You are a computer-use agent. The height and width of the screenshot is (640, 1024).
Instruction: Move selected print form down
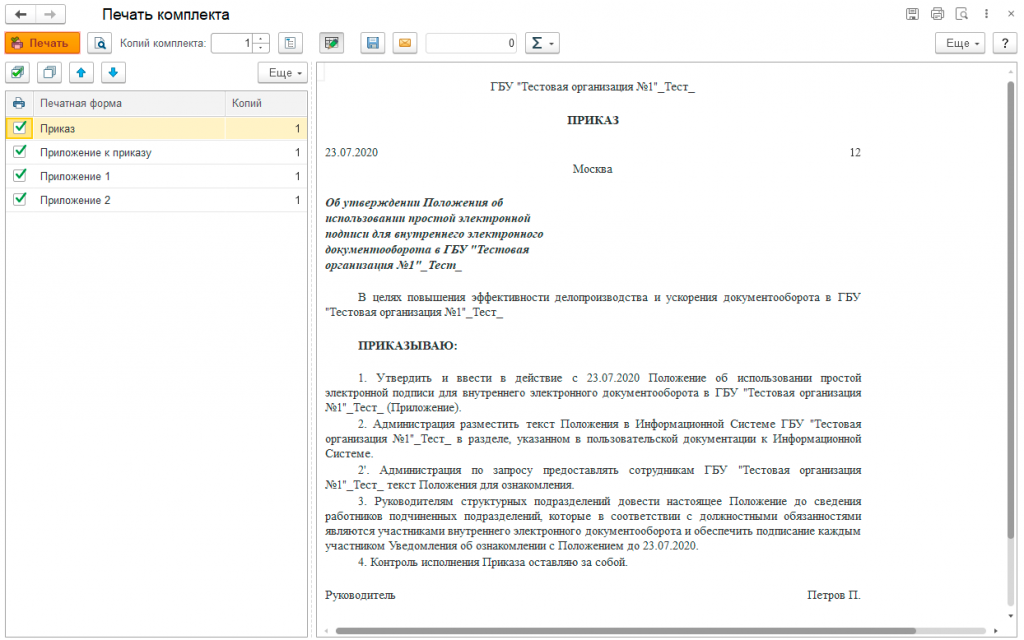click(x=112, y=72)
